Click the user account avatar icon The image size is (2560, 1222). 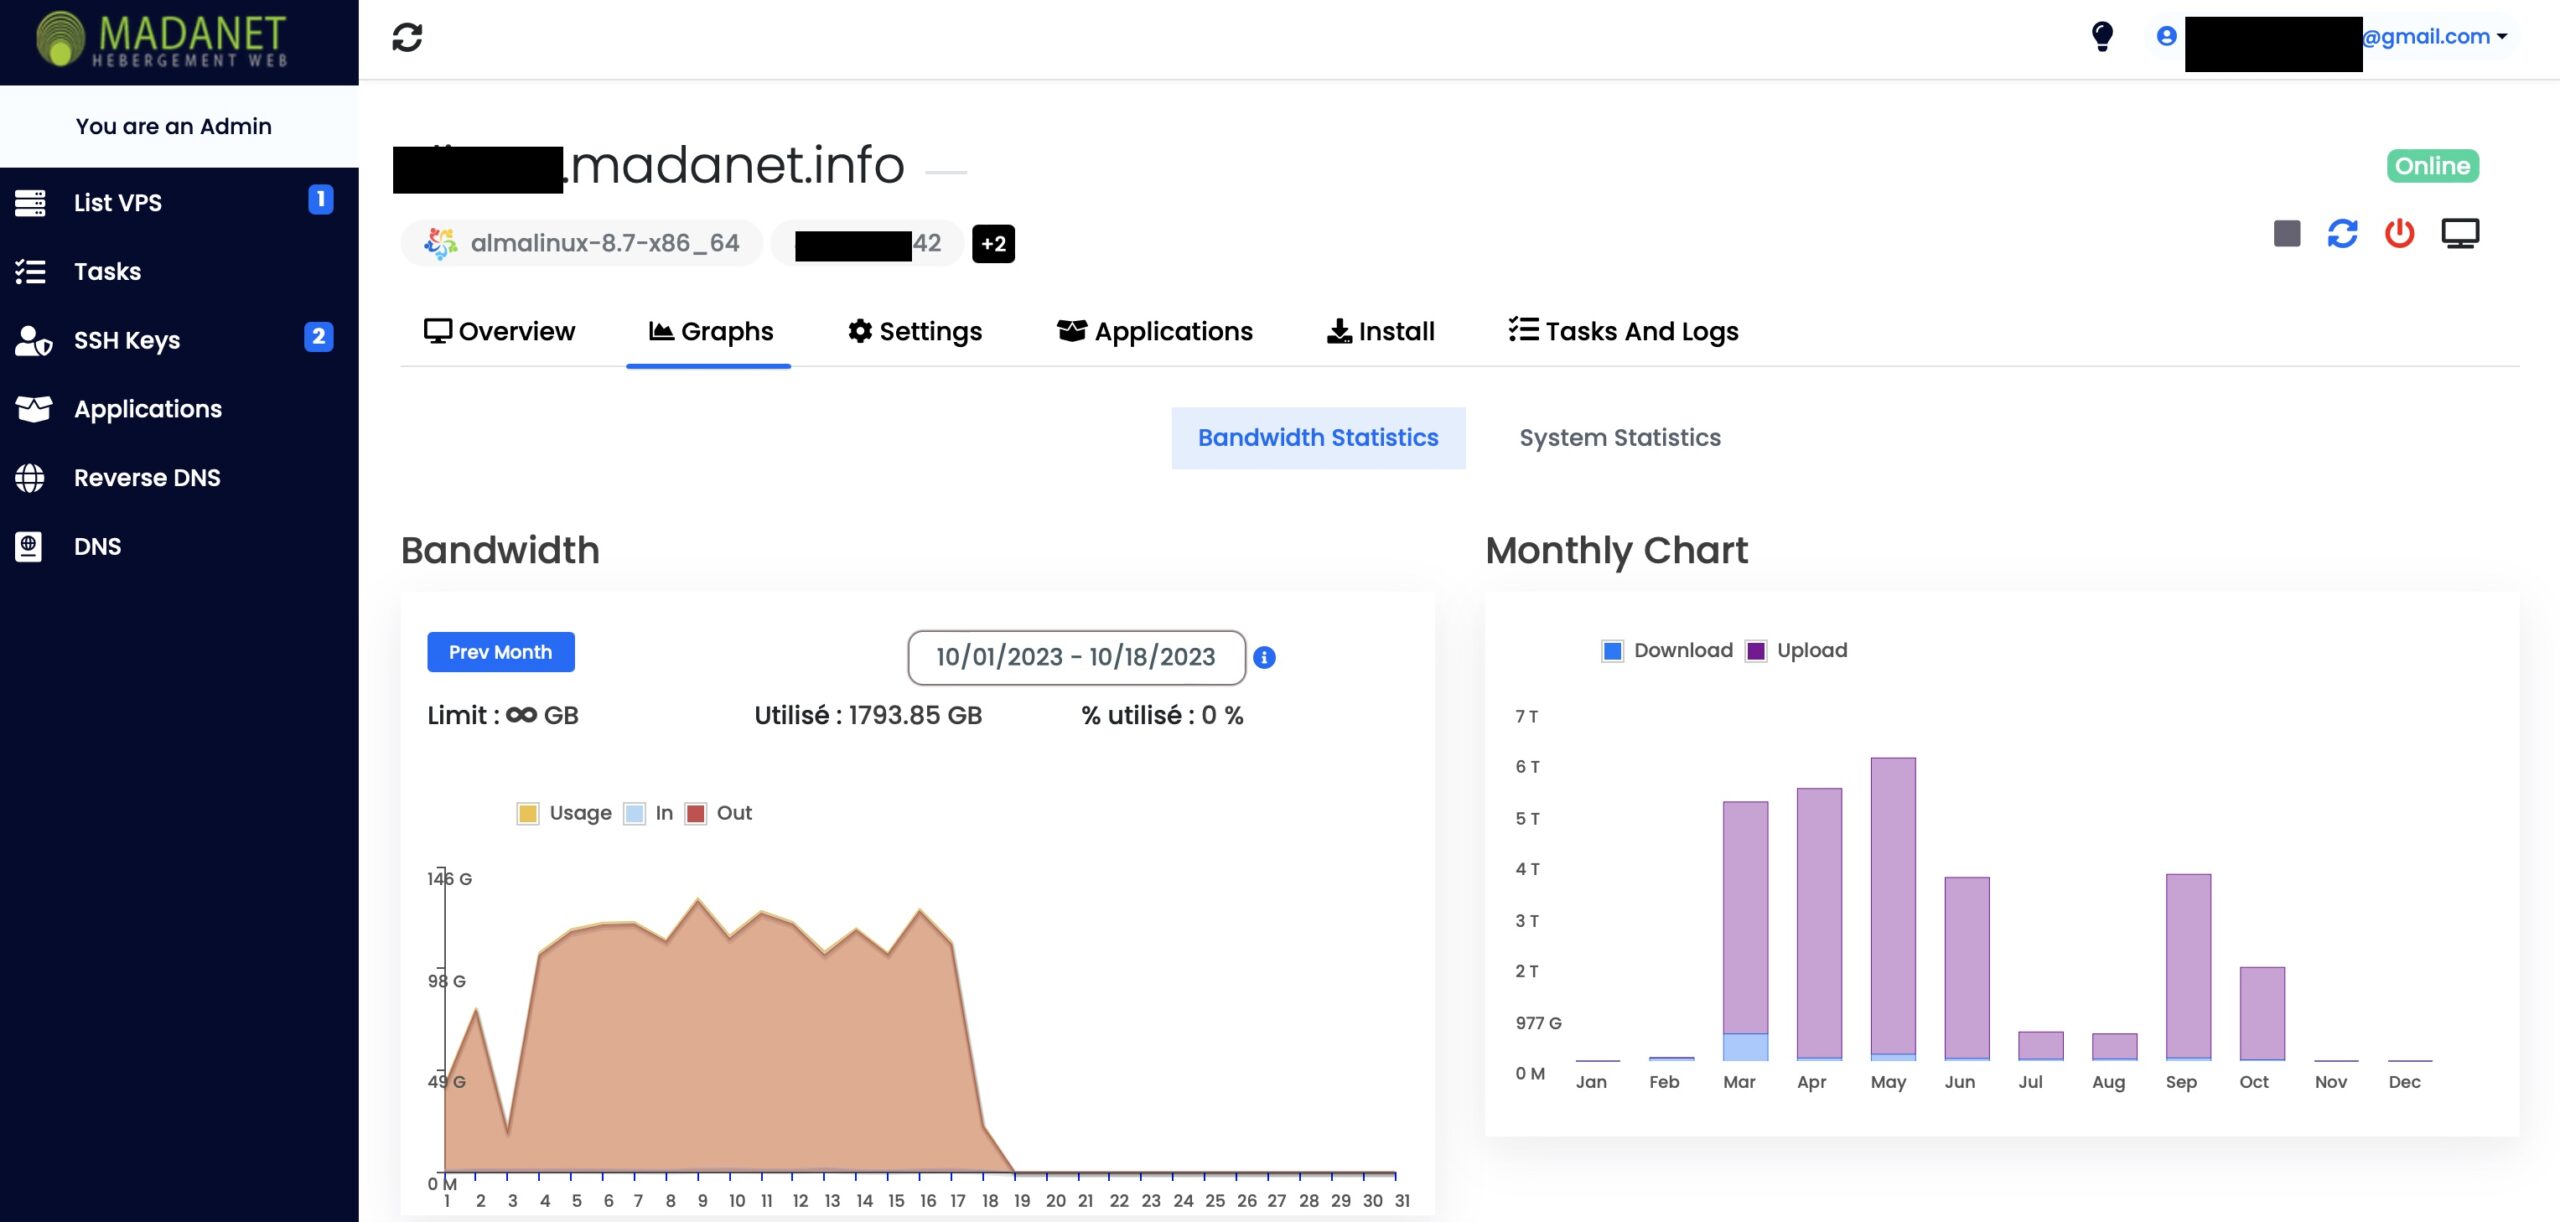tap(2166, 36)
